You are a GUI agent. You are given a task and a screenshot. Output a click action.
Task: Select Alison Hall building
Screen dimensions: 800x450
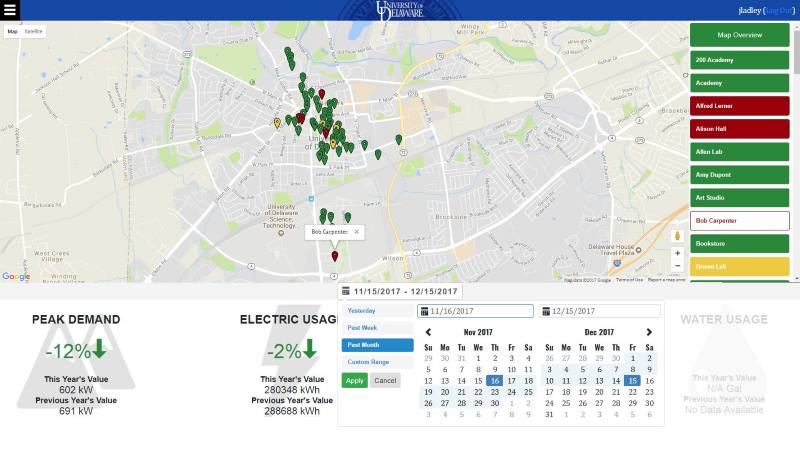tap(739, 129)
